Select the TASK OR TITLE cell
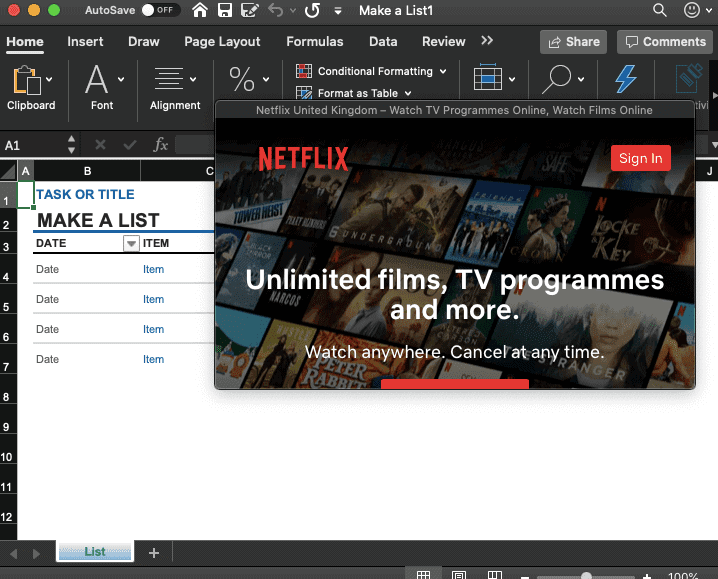Screen dimensions: 718x579 click(x=85, y=194)
